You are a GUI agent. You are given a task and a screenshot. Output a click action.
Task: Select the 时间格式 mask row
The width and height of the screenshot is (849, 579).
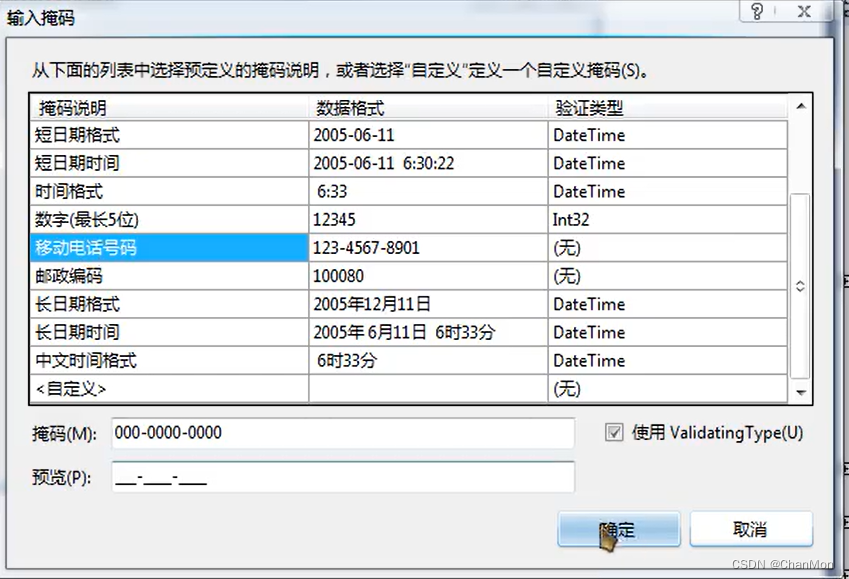150,191
